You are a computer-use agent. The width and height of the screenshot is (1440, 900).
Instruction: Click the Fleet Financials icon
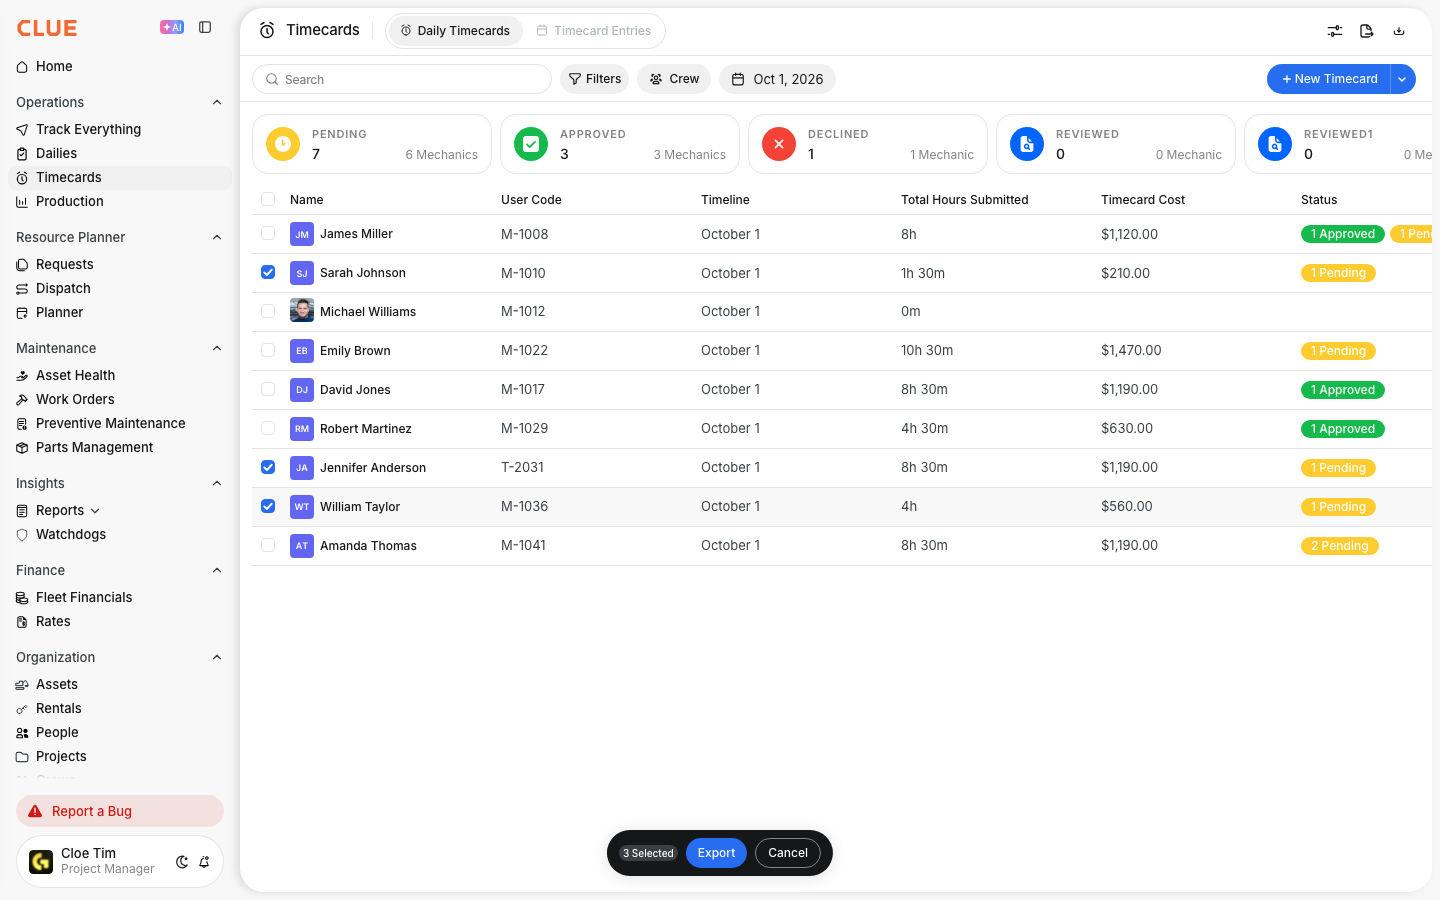tap(22, 598)
